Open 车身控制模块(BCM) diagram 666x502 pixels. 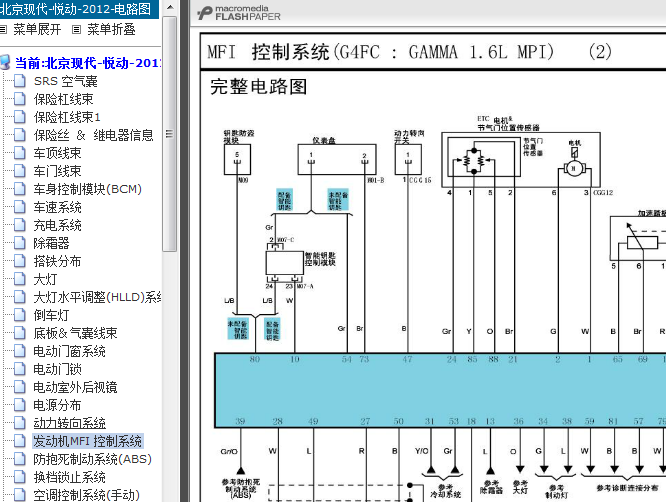(87, 189)
